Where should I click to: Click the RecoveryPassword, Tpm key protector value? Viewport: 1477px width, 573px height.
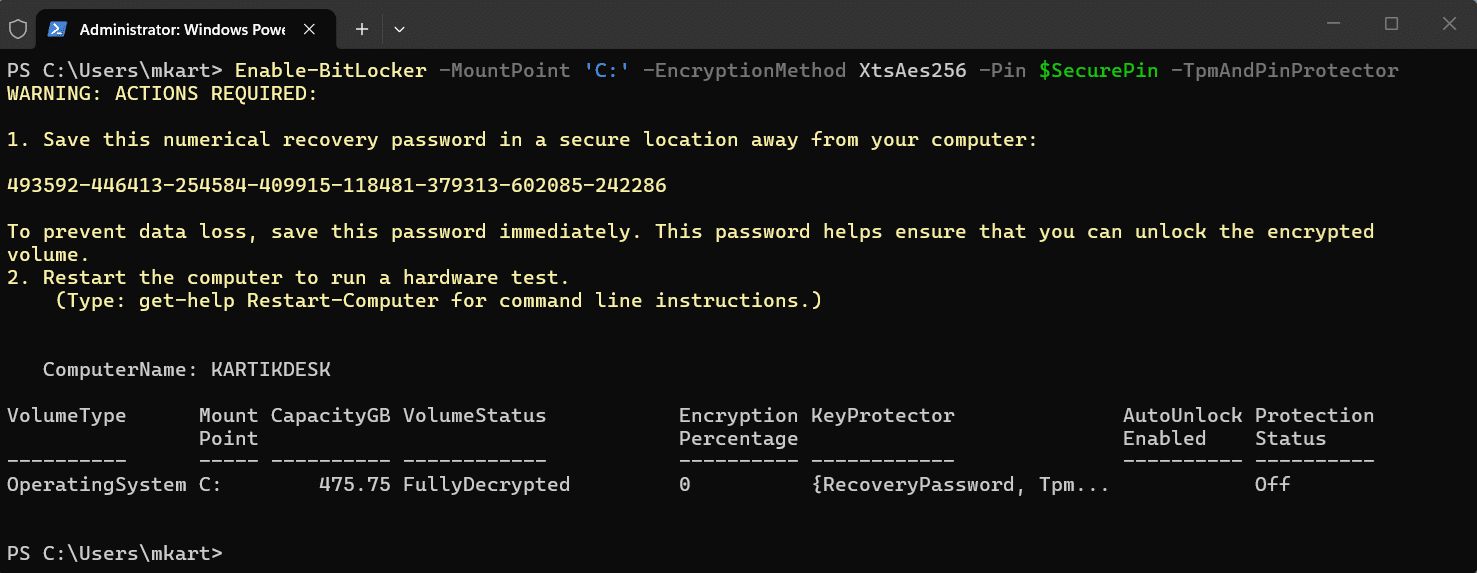pyautogui.click(x=960, y=485)
